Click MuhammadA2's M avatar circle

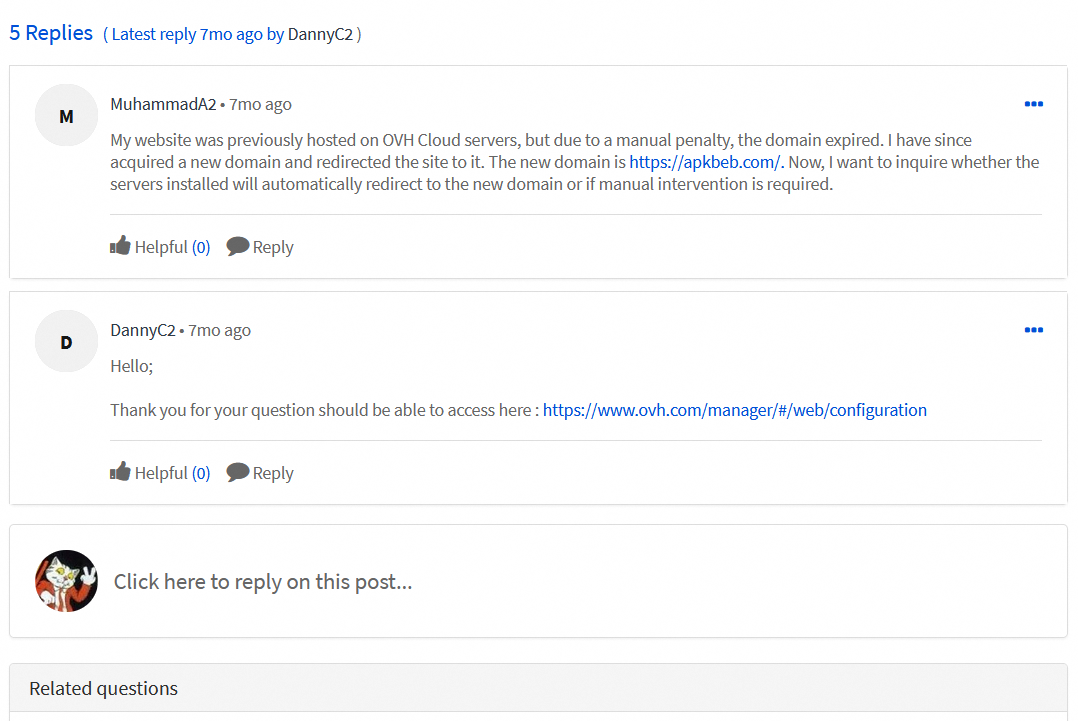coord(66,116)
